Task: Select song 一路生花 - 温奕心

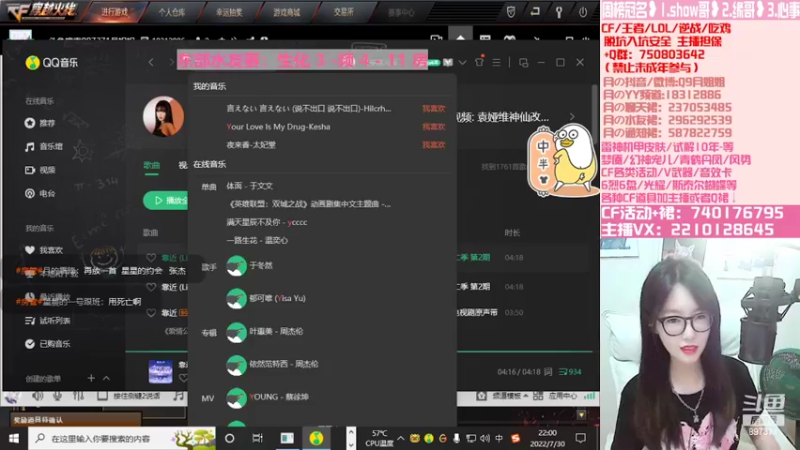Action: [257, 240]
